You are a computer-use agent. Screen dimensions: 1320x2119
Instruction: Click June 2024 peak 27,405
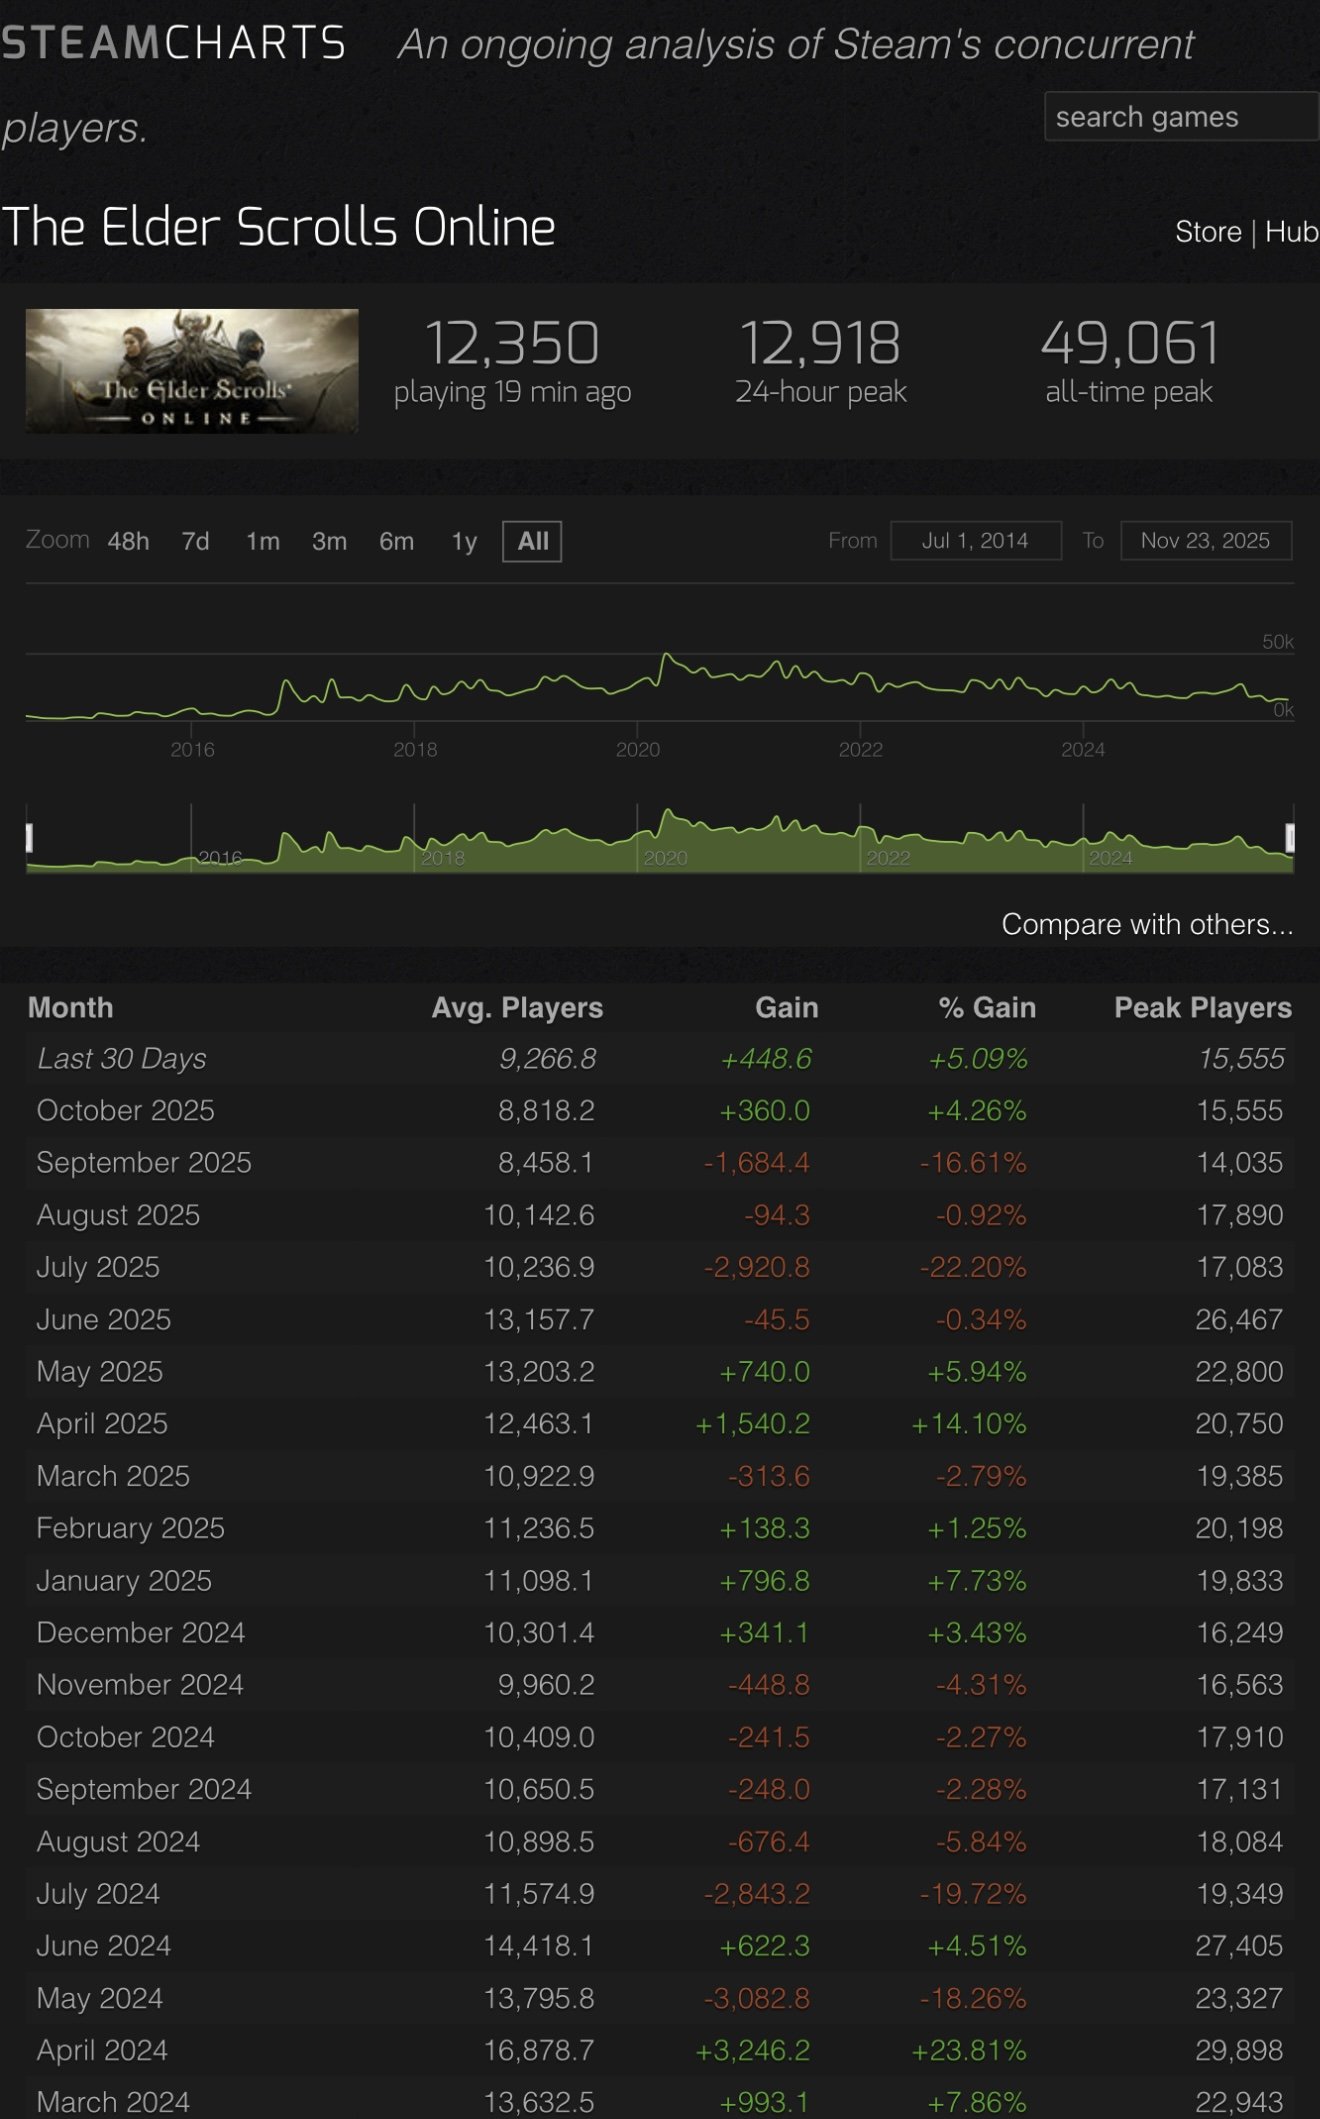(x=1239, y=1946)
